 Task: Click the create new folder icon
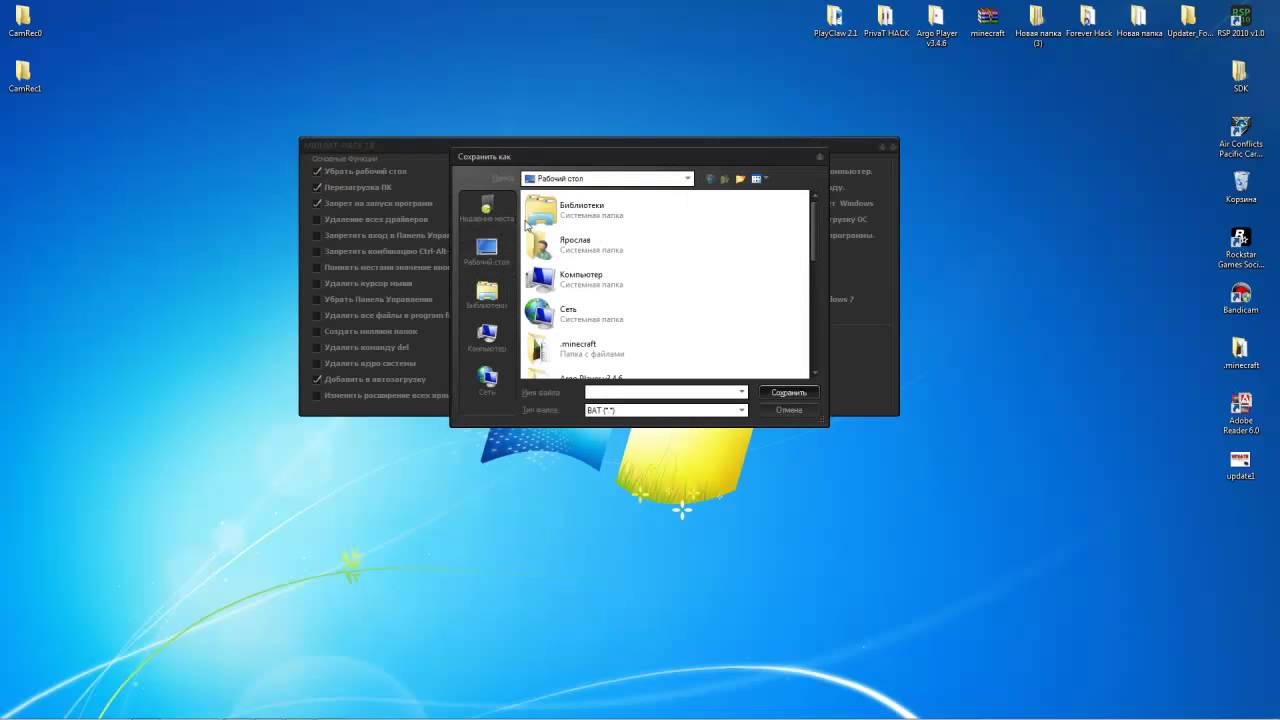tap(741, 179)
